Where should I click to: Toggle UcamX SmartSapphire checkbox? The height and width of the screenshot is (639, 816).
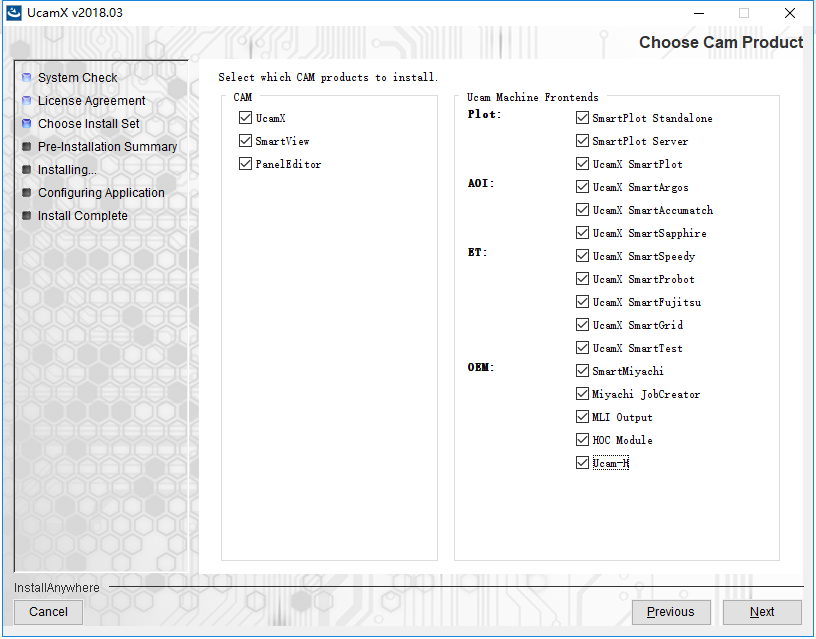(x=582, y=233)
